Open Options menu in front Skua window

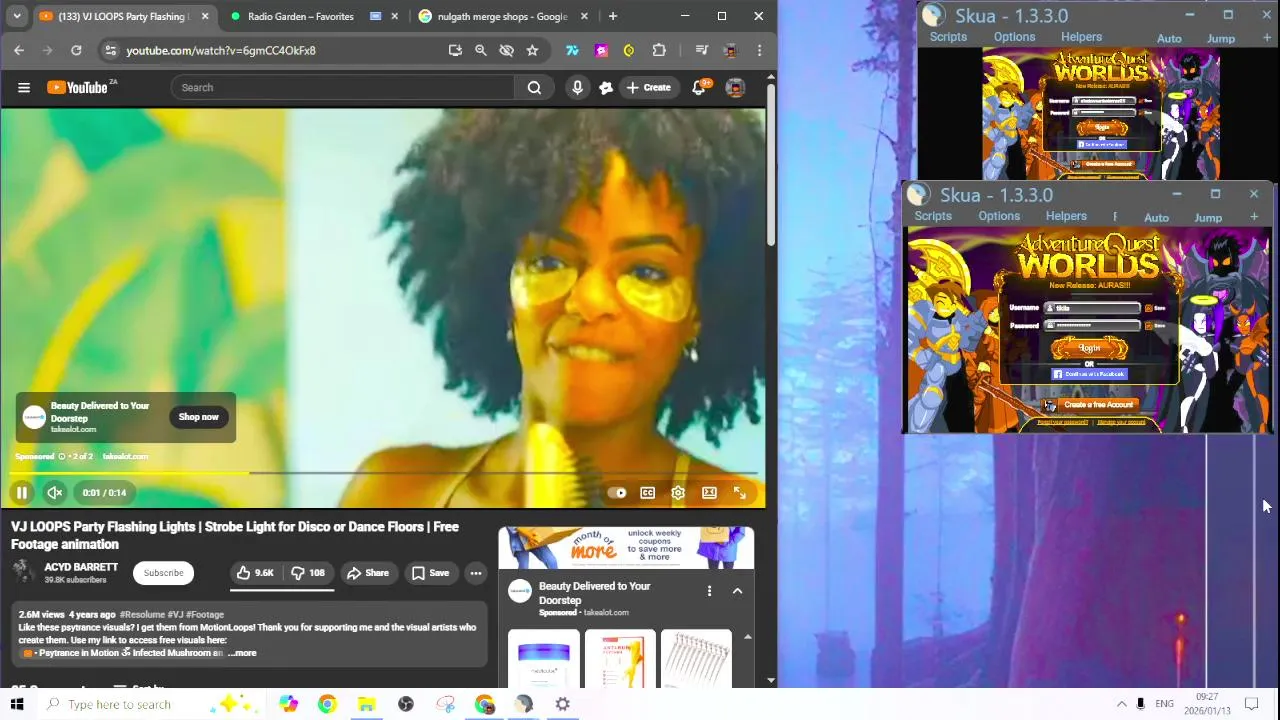click(999, 216)
